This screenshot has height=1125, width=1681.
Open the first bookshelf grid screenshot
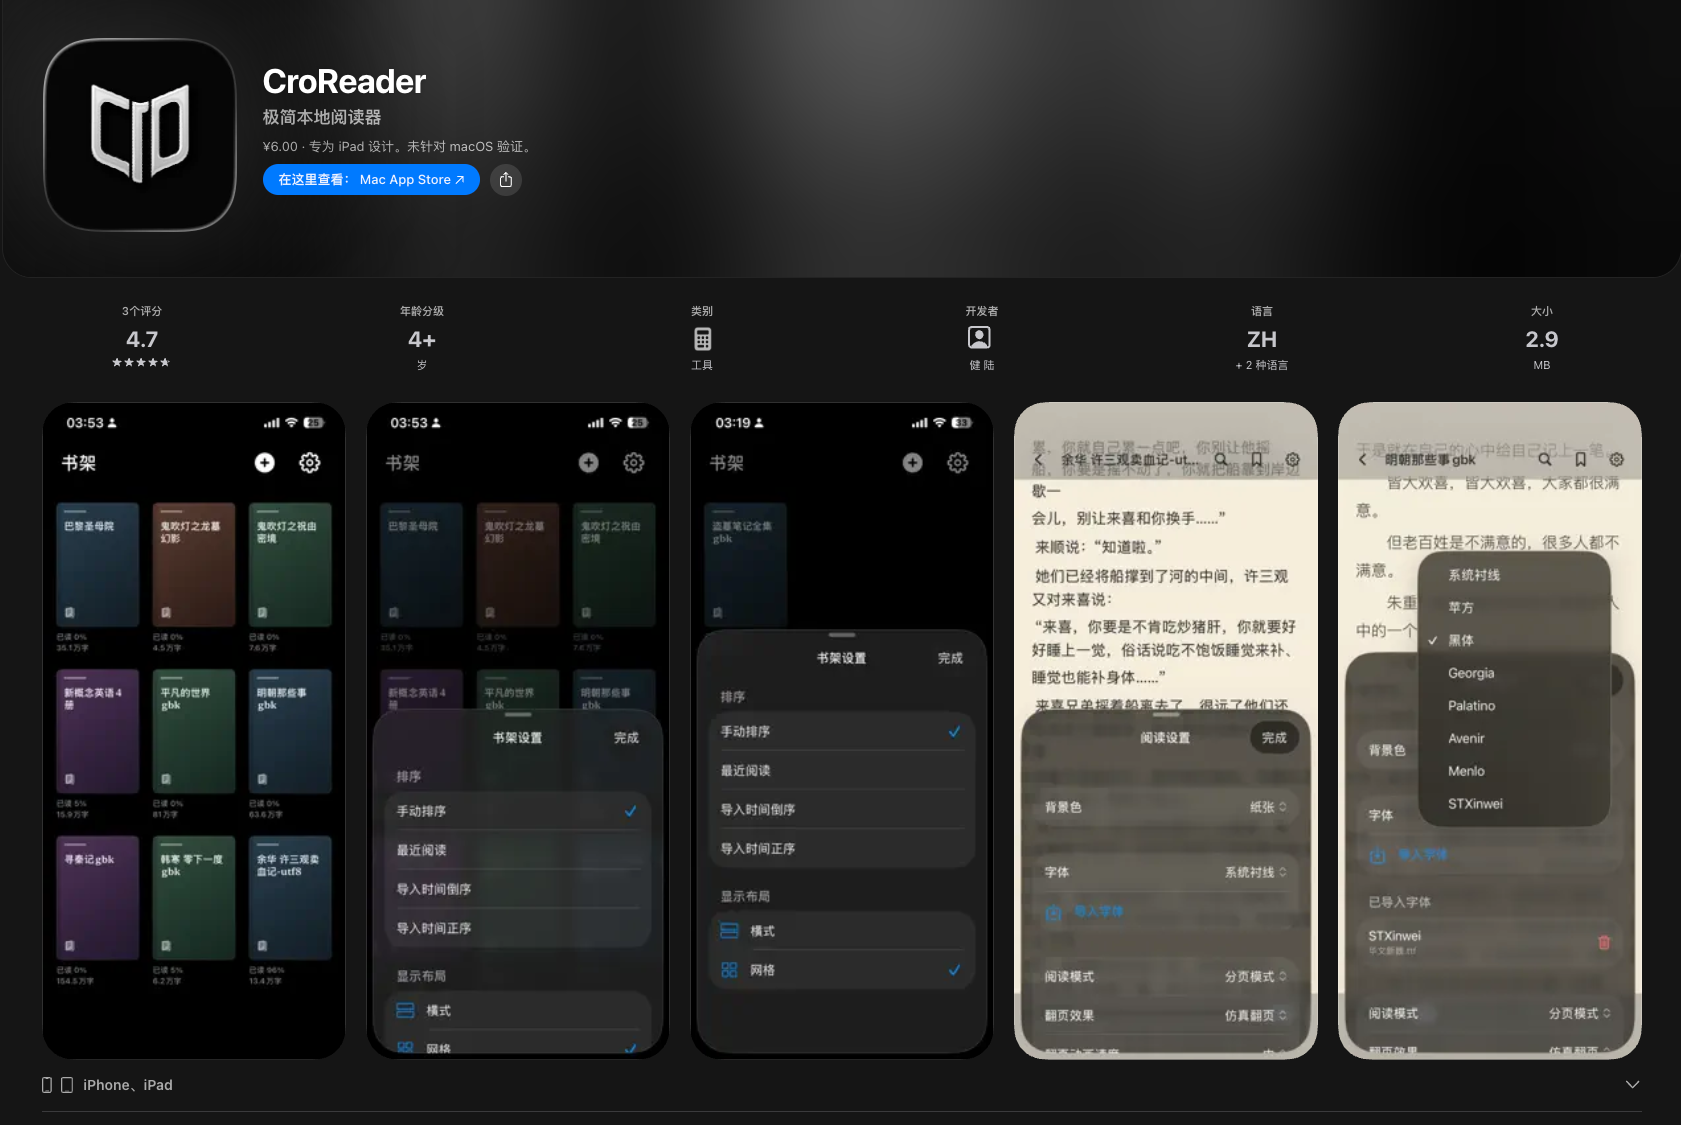point(194,731)
